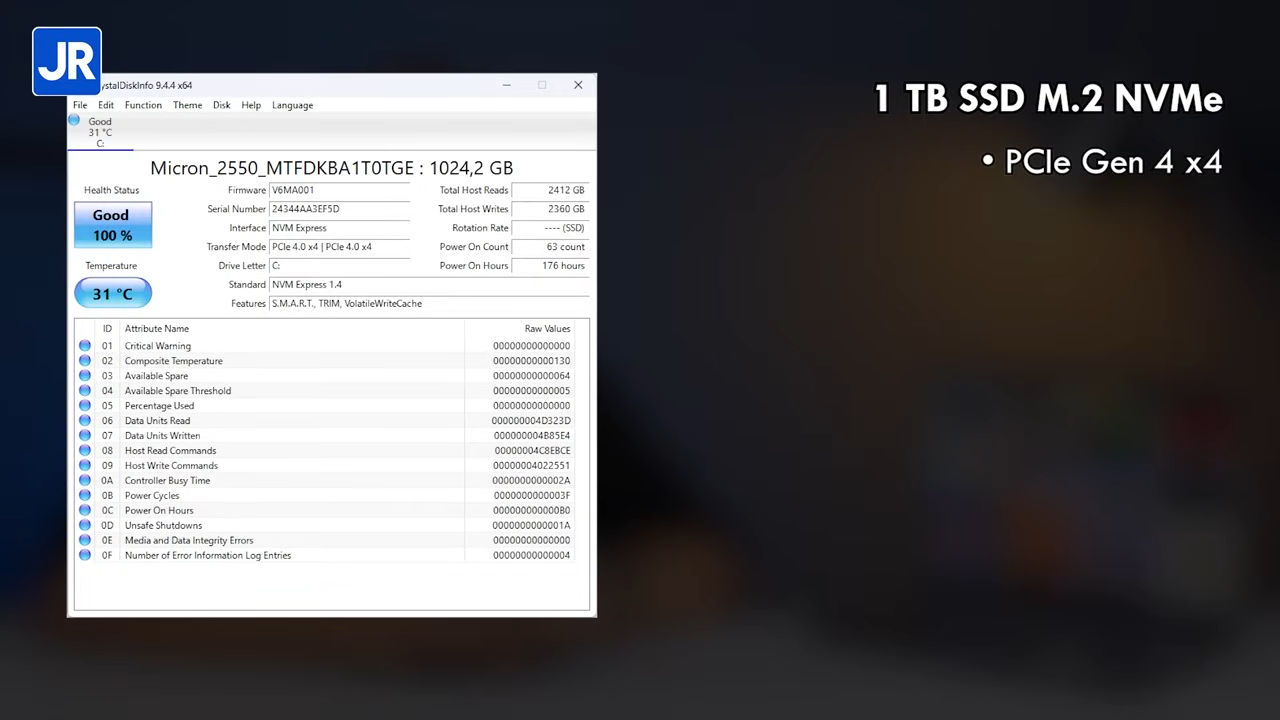Open the Theme menu

coord(187,105)
